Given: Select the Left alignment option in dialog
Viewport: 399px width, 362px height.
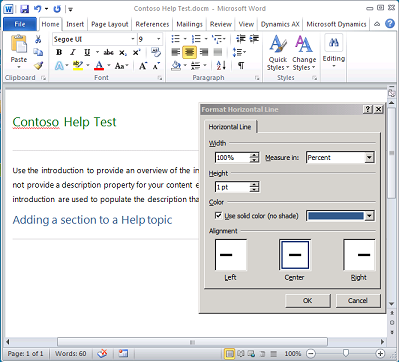Looking at the screenshot, I should pyautogui.click(x=230, y=255).
